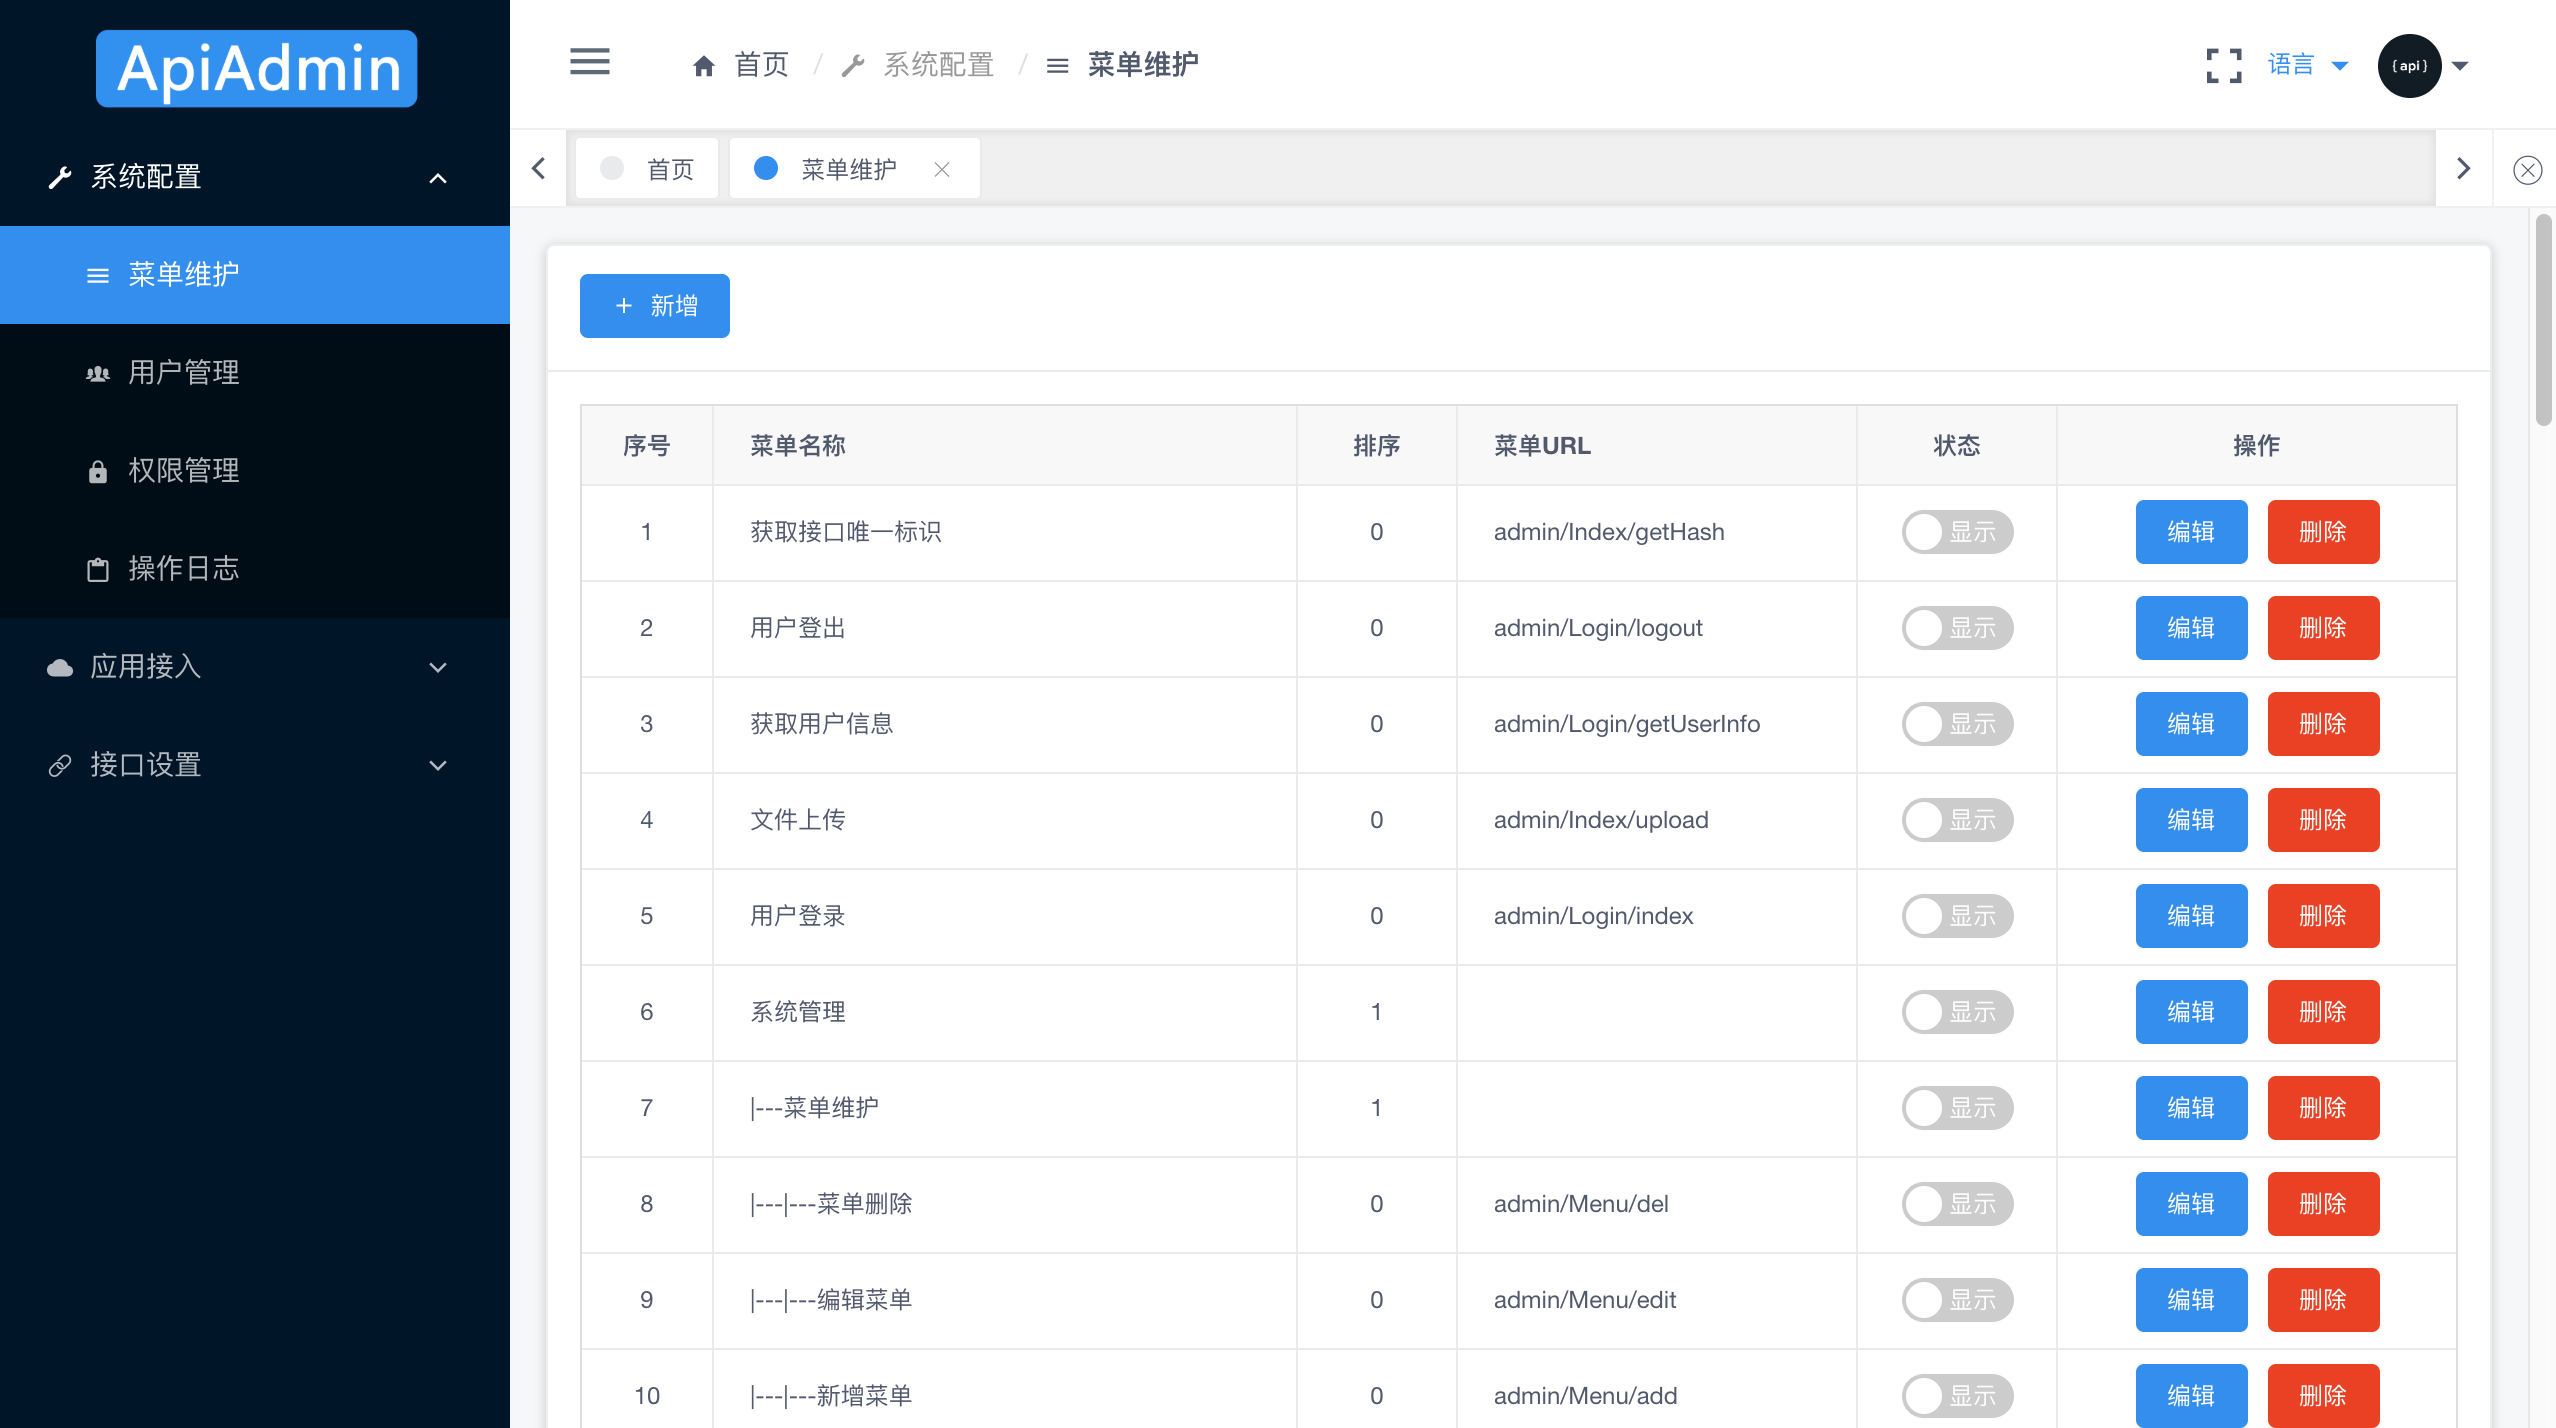Click the ApiAdmin logo

pyautogui.click(x=256, y=68)
